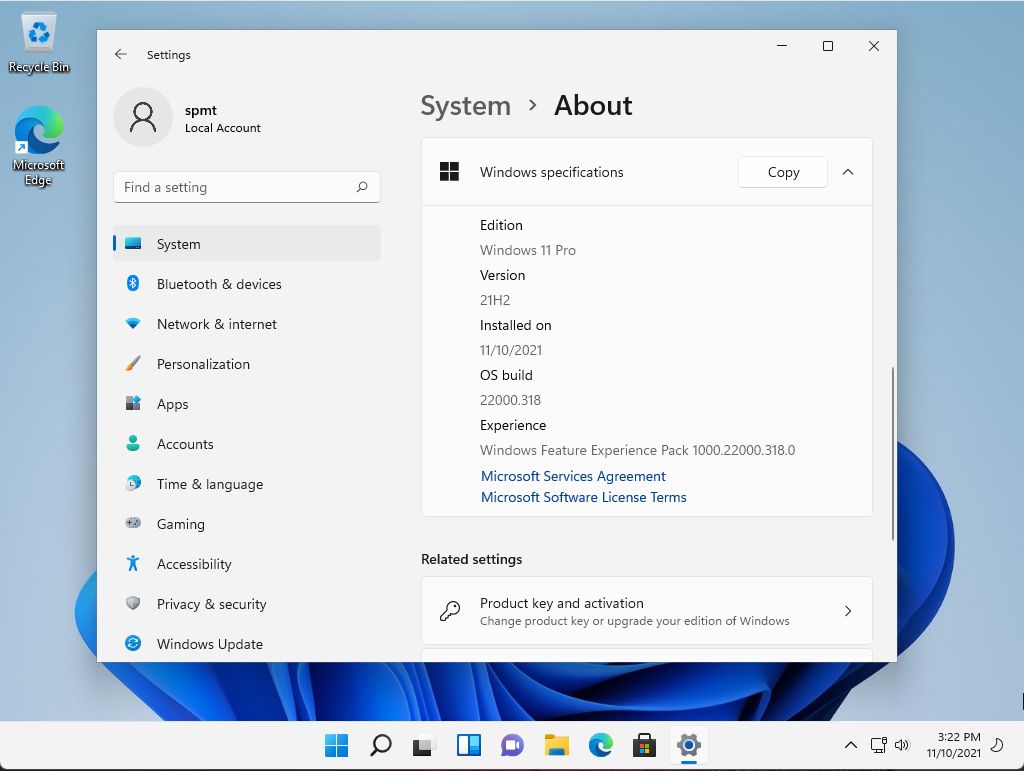
Task: Open Accounts settings page
Action: pyautogui.click(x=247, y=443)
